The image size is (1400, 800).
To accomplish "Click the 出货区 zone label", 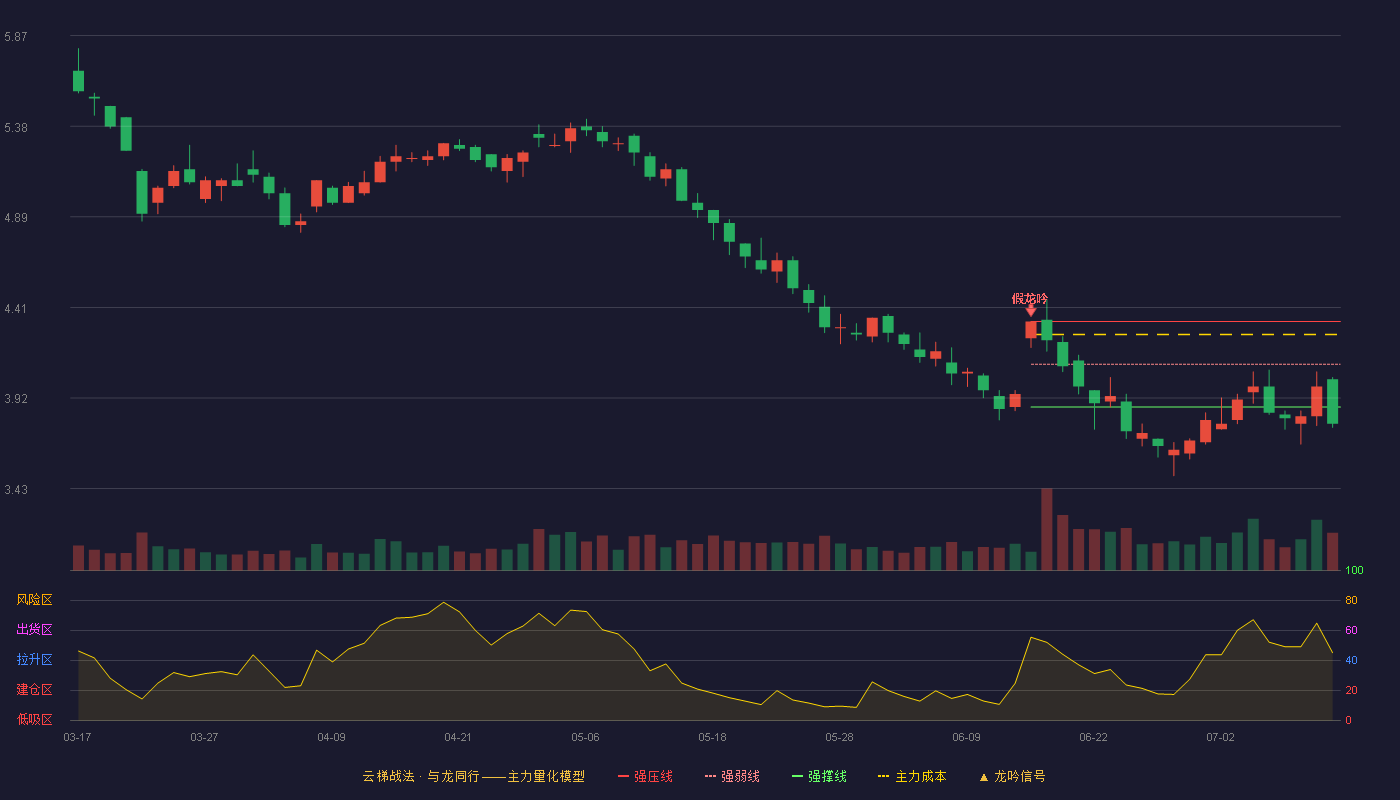I will point(34,630).
